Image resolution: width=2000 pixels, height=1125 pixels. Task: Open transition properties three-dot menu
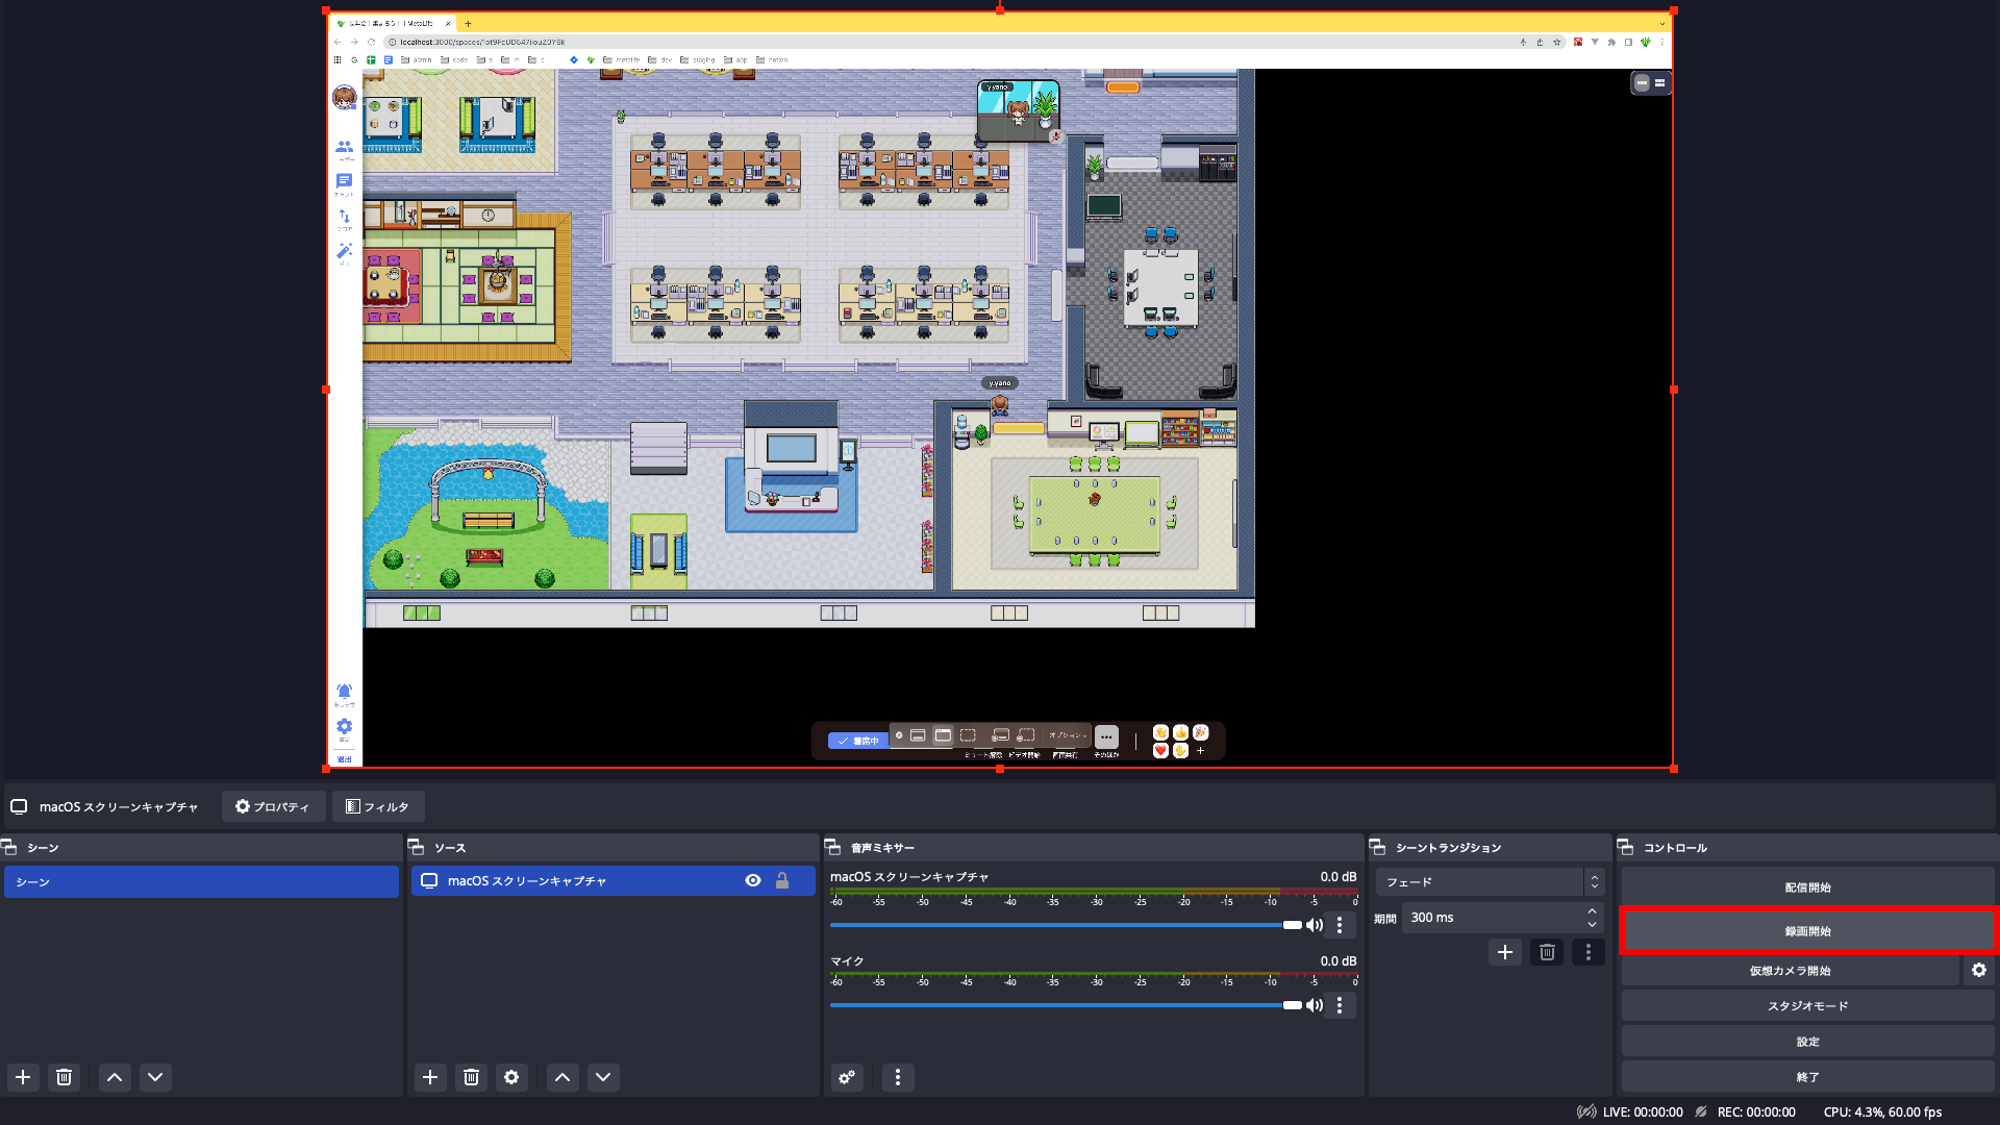[x=1588, y=952]
